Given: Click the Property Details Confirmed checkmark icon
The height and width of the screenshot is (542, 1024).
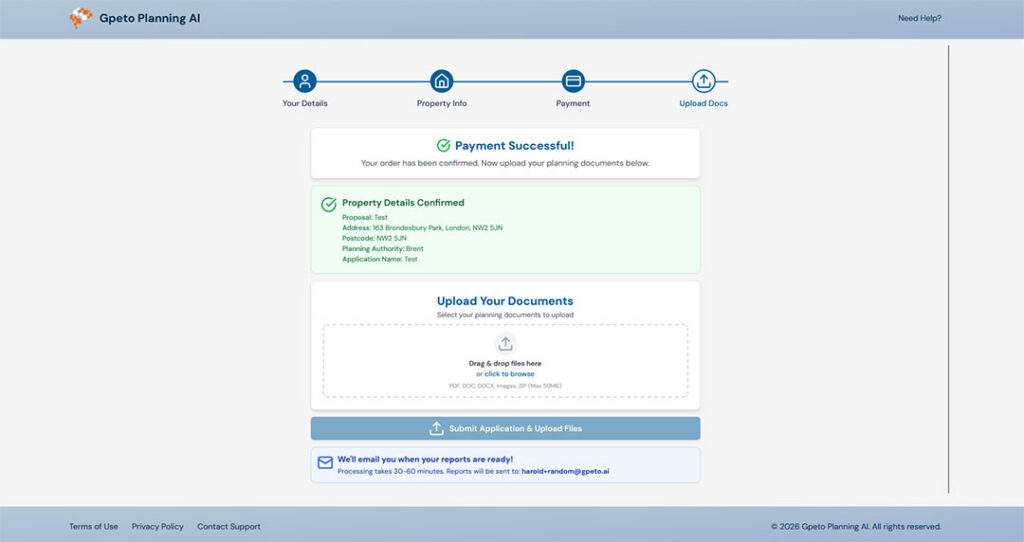Looking at the screenshot, I should pyautogui.click(x=328, y=204).
